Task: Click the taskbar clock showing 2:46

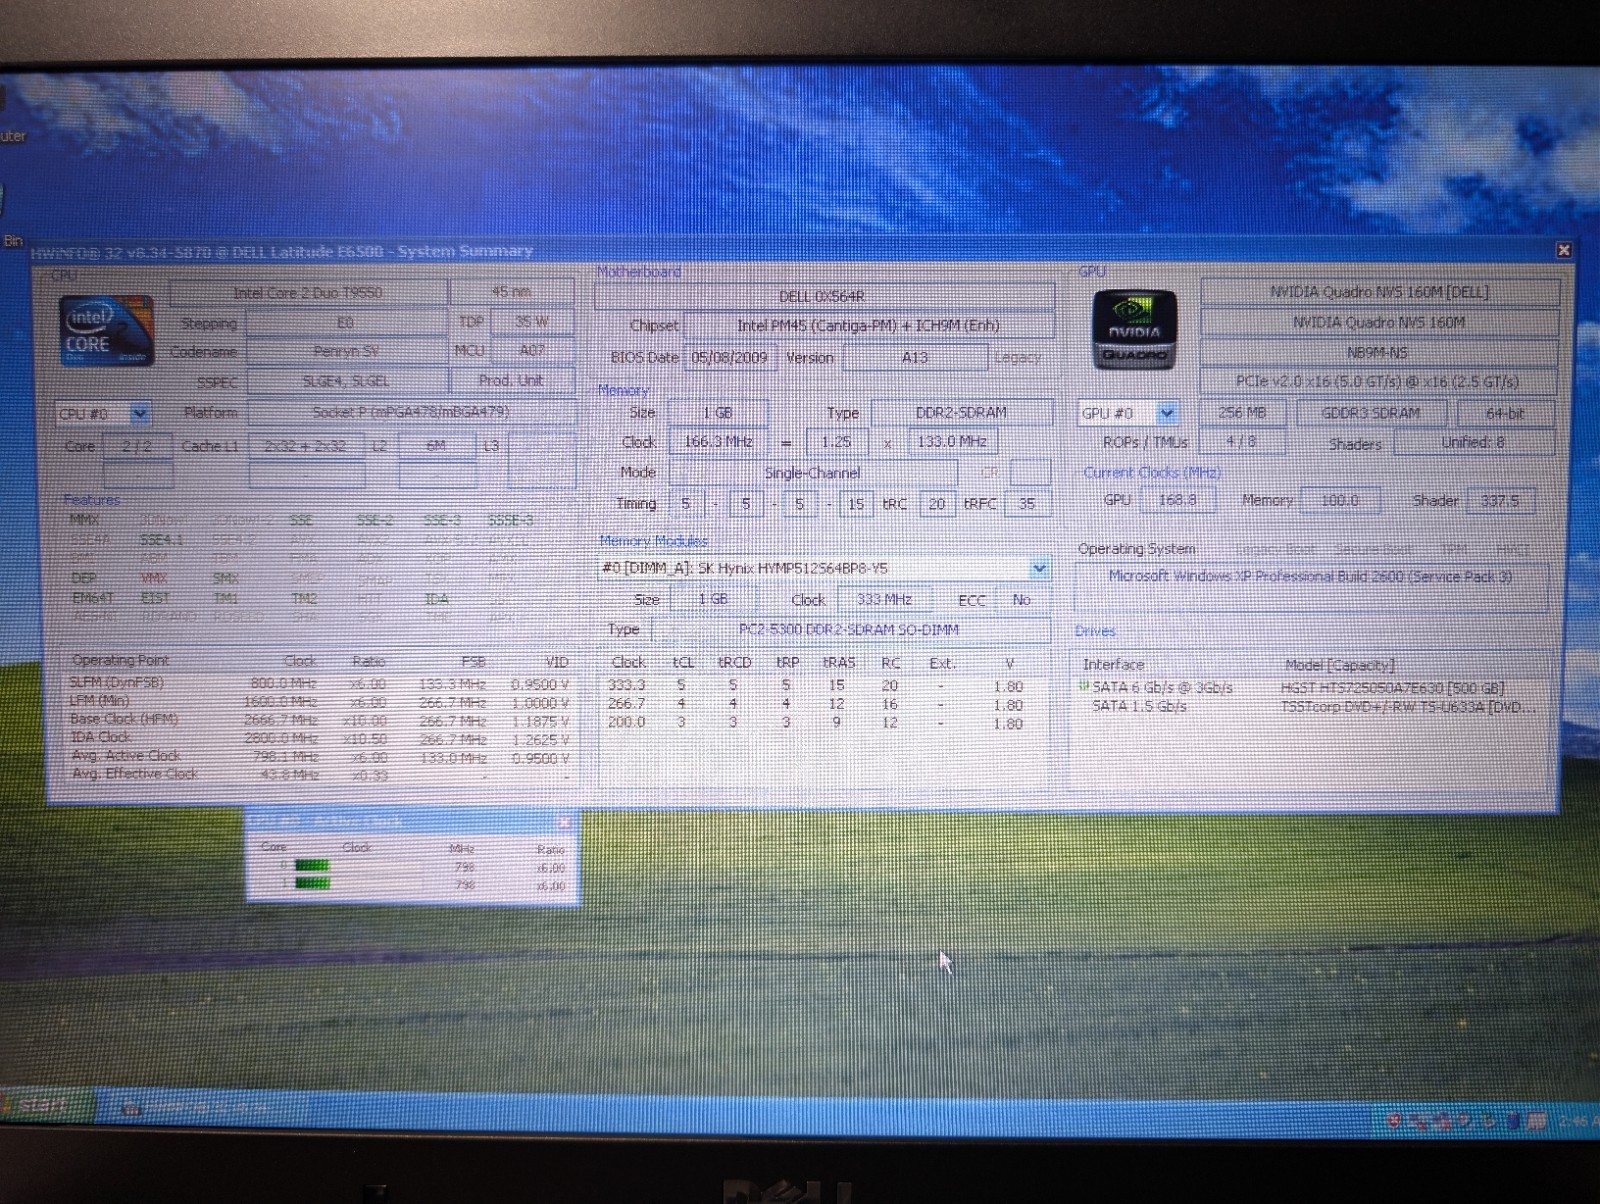Action: point(1578,1121)
